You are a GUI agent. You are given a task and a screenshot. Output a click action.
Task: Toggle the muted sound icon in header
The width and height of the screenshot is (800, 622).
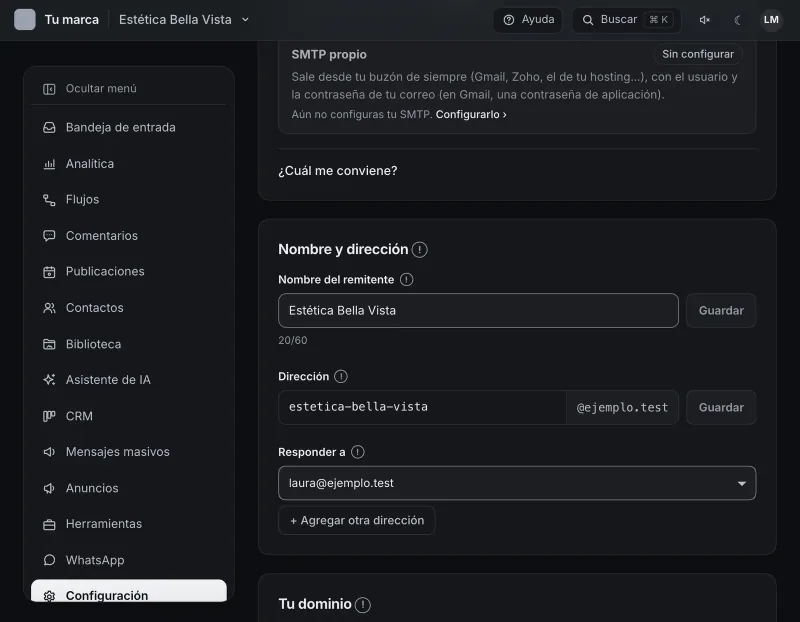click(705, 20)
